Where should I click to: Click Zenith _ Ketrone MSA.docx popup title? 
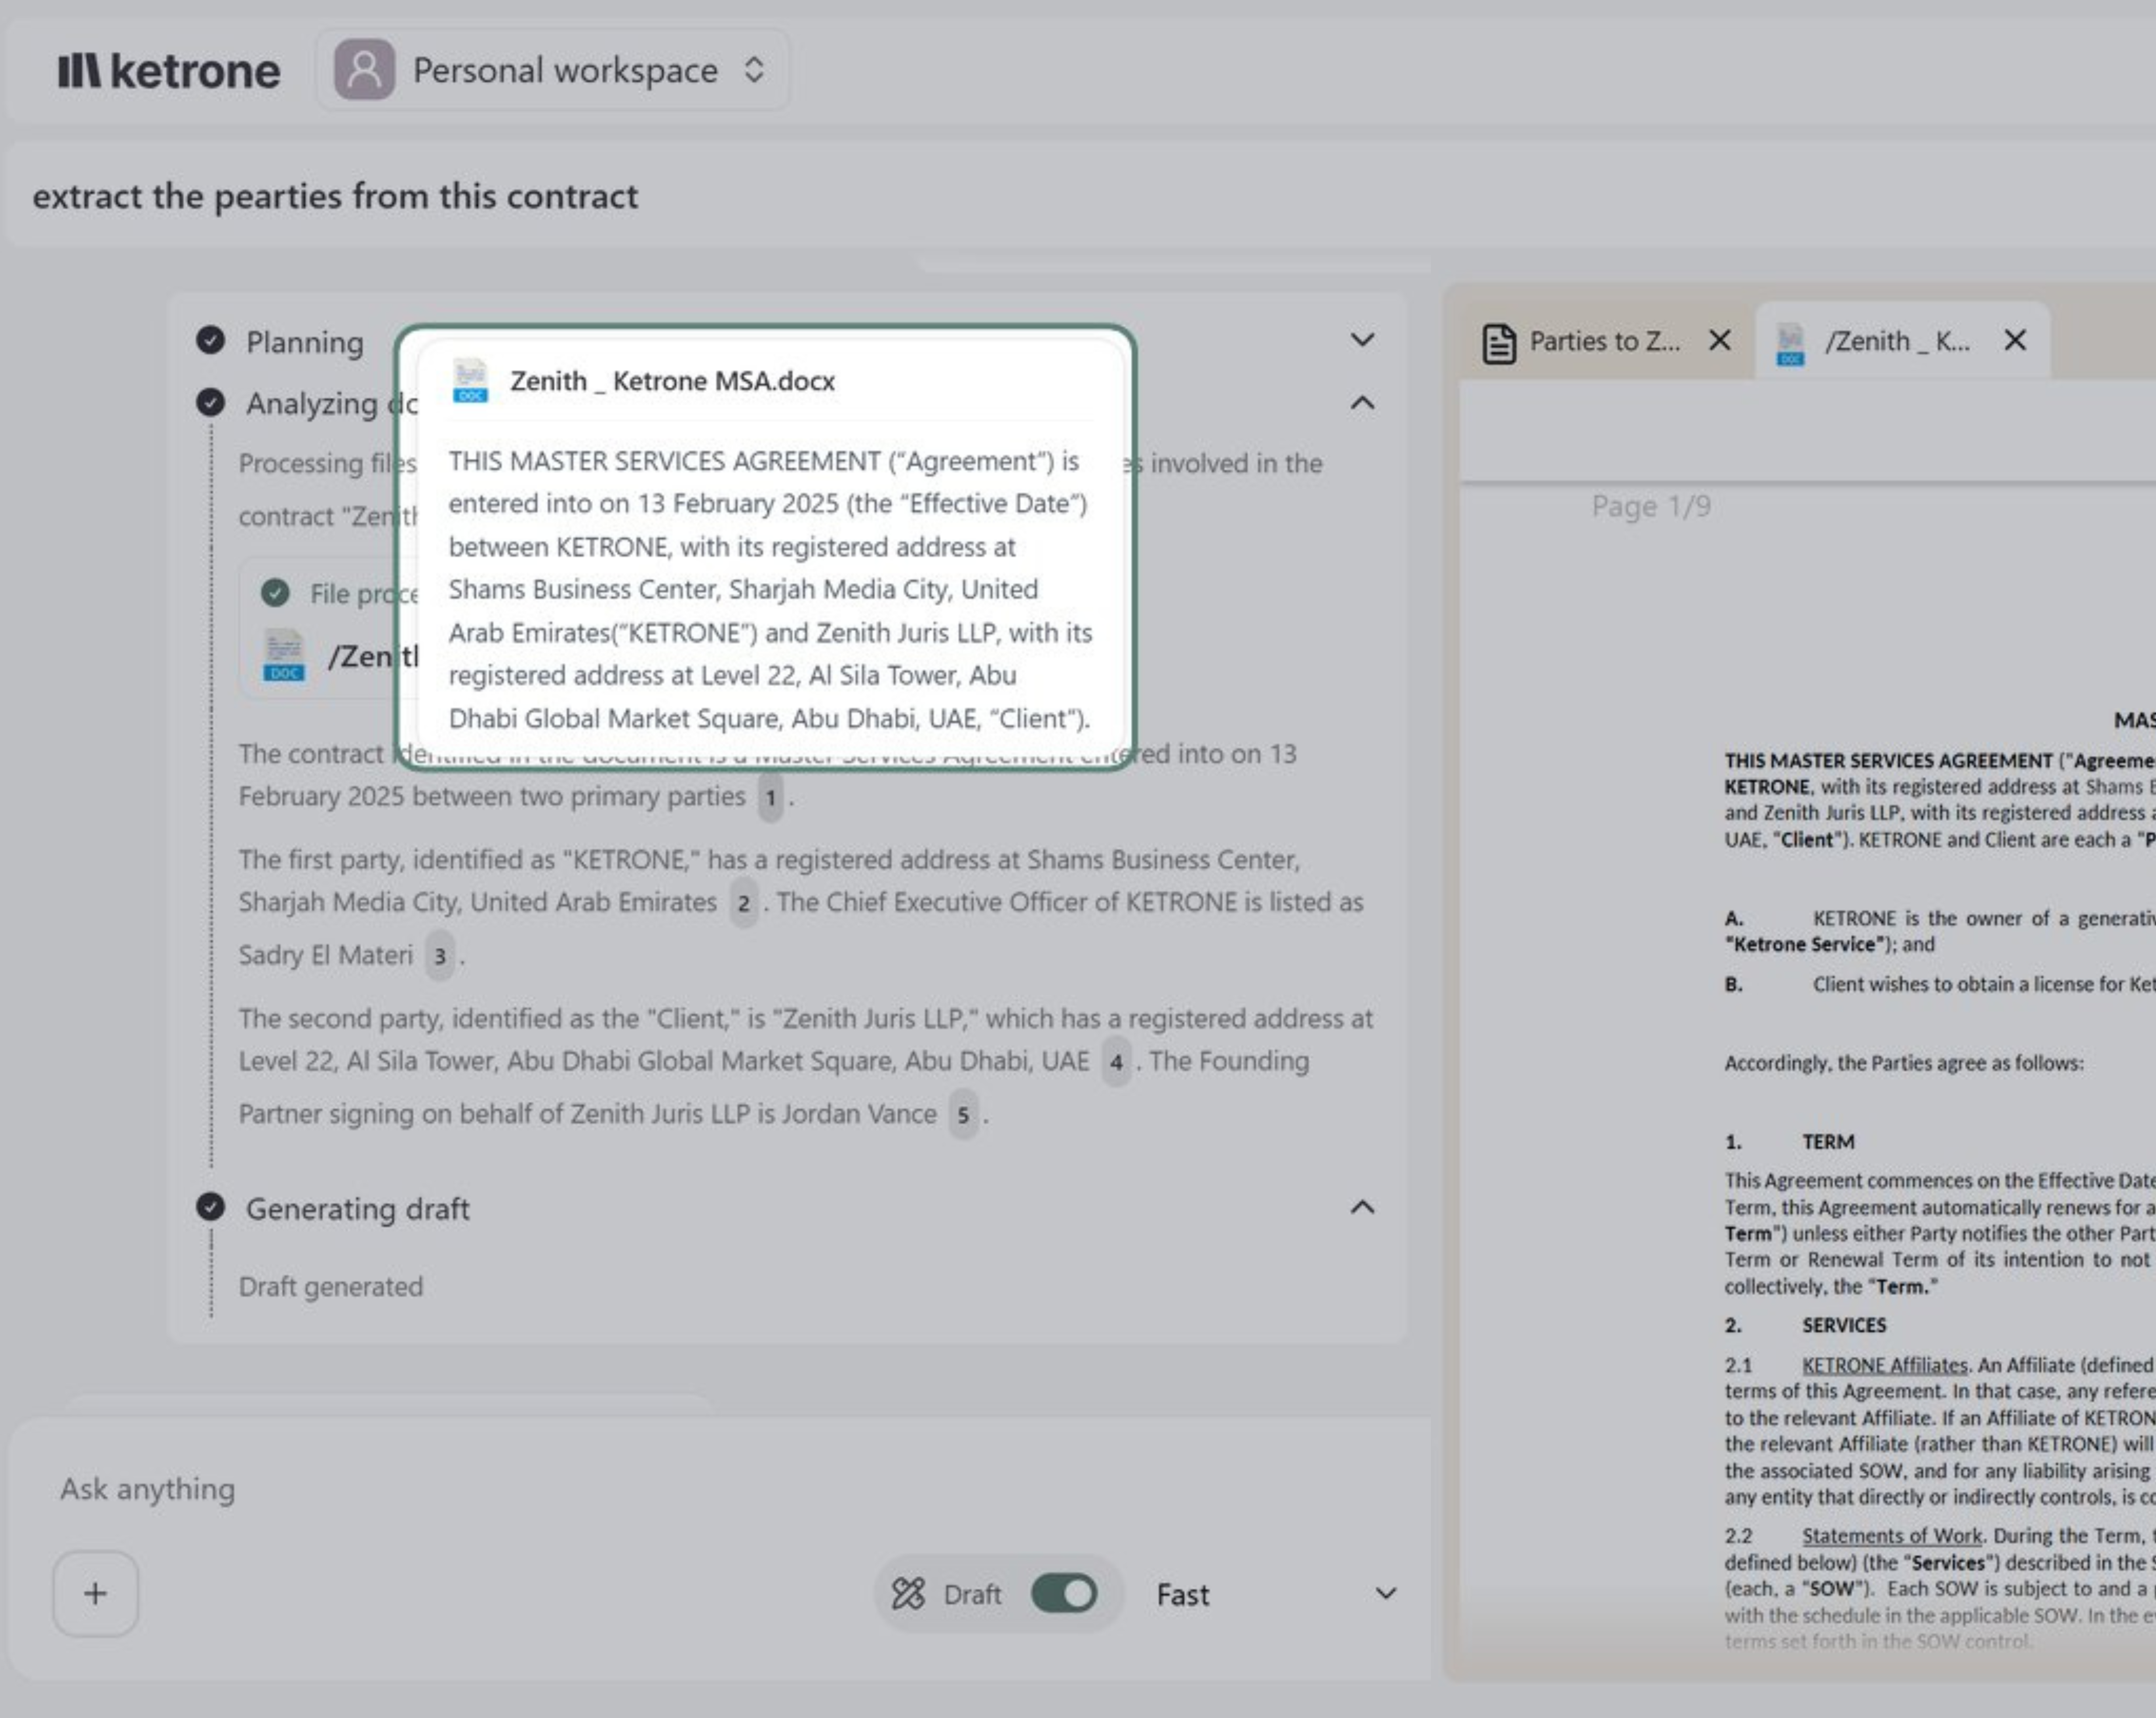[x=672, y=381]
